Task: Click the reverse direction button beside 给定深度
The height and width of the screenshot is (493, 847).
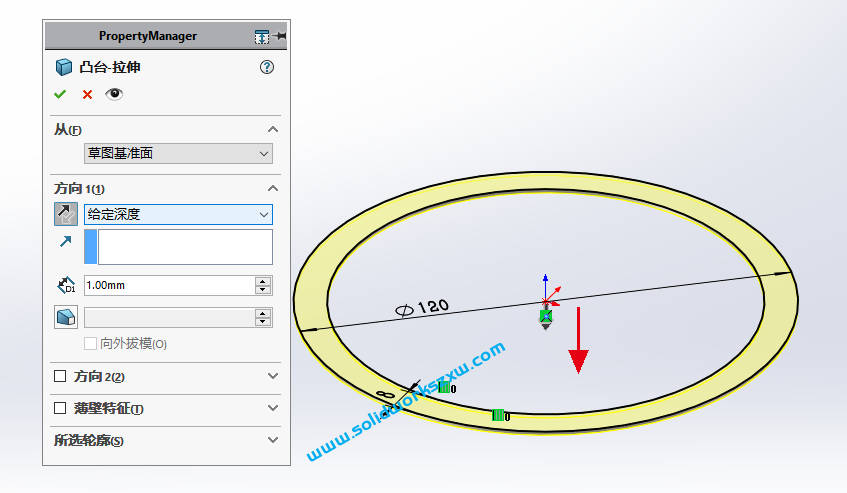Action: (x=65, y=214)
